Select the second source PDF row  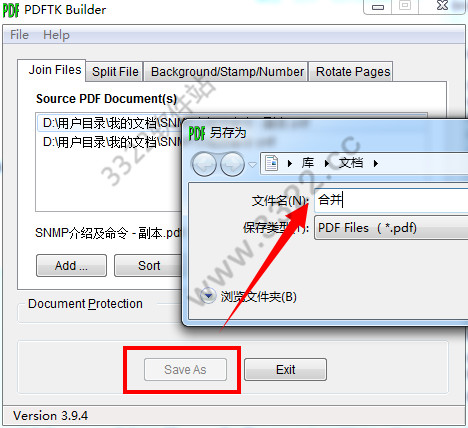coord(110,142)
